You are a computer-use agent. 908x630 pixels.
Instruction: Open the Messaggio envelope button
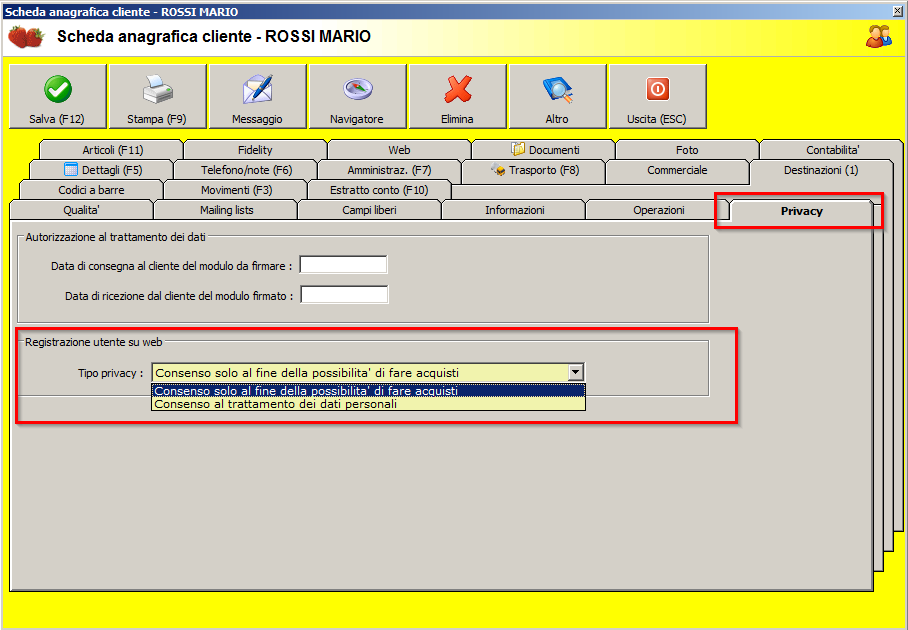pyautogui.click(x=257, y=96)
